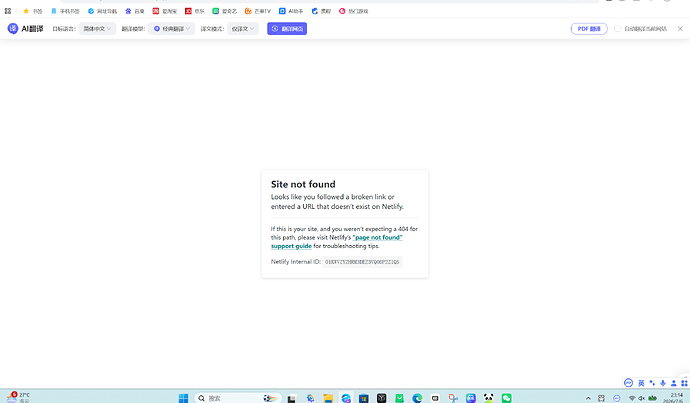The width and height of the screenshot is (690, 403).
Task: Open the apps grid icon on bookmarks bar
Action: coord(7,11)
